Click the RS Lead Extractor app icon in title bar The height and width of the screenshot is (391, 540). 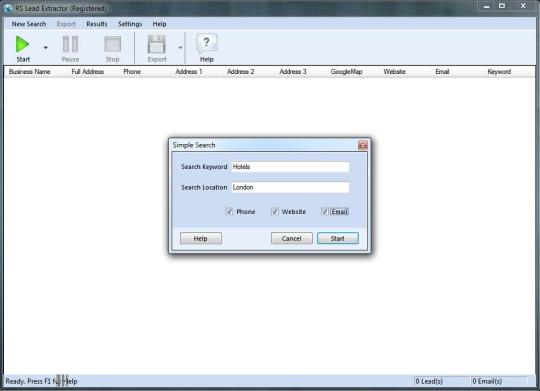pyautogui.click(x=8, y=8)
